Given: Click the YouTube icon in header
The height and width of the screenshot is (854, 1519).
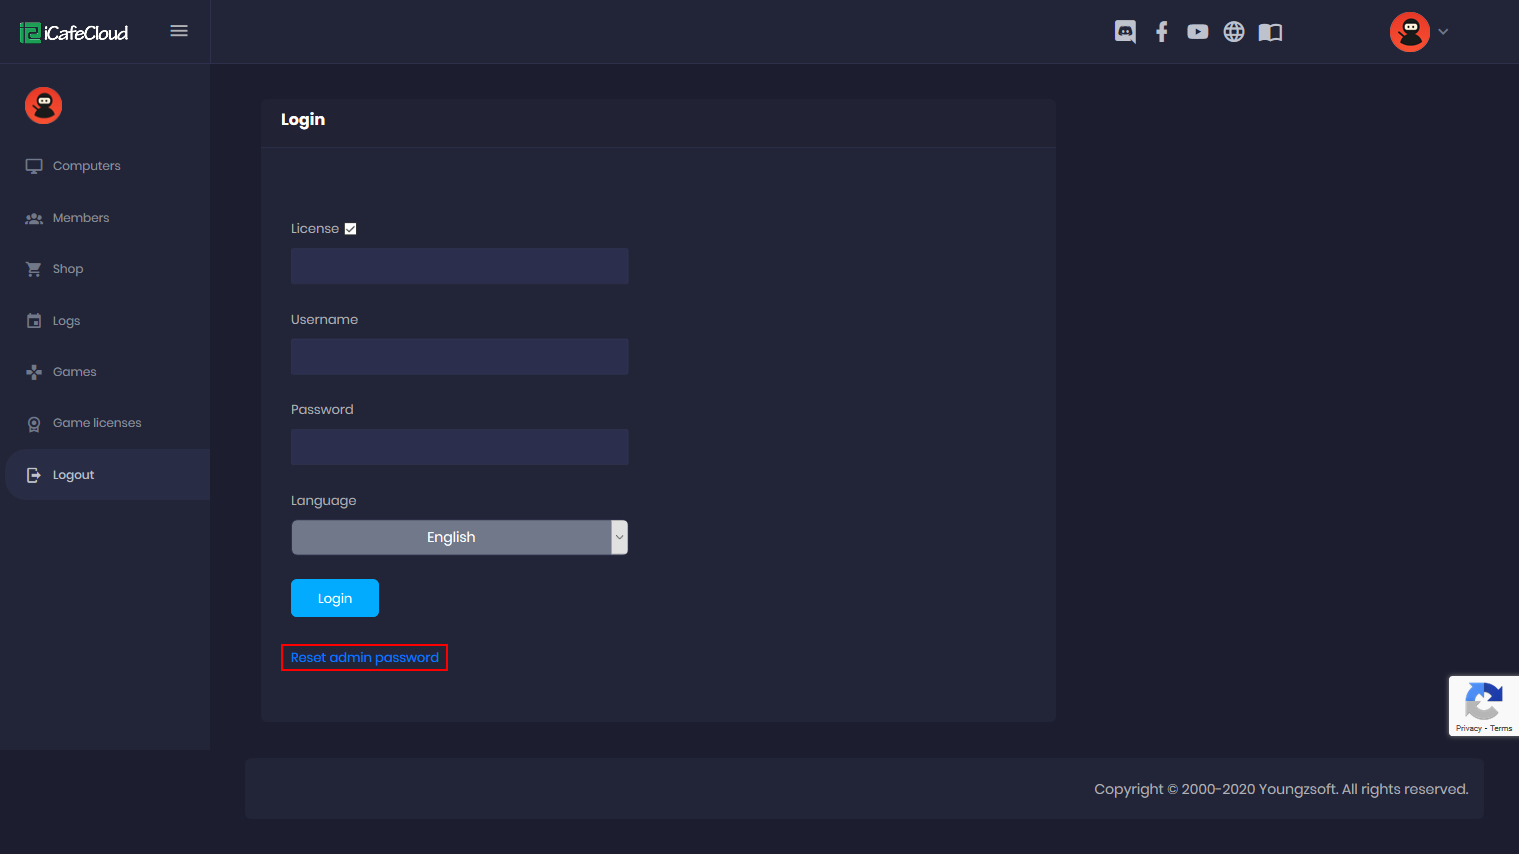Looking at the screenshot, I should point(1197,32).
